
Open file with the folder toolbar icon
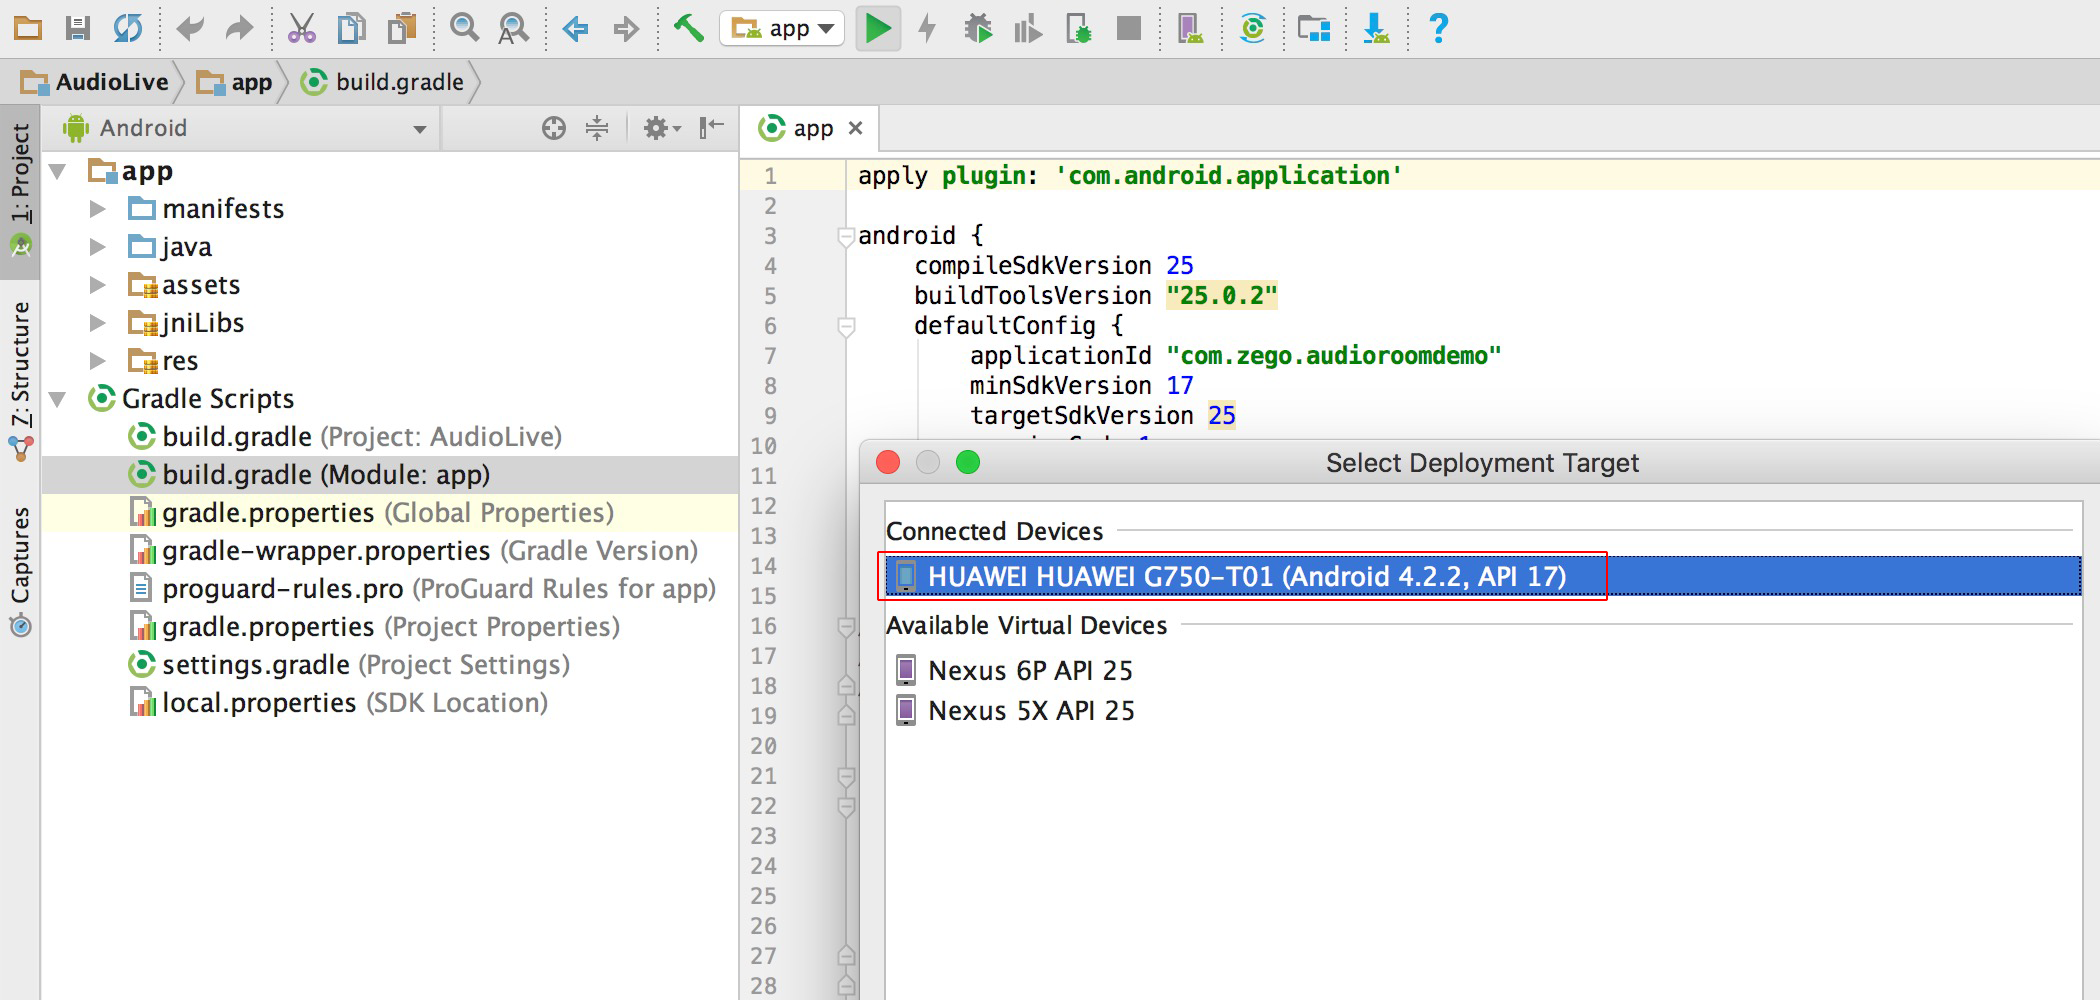click(28, 28)
